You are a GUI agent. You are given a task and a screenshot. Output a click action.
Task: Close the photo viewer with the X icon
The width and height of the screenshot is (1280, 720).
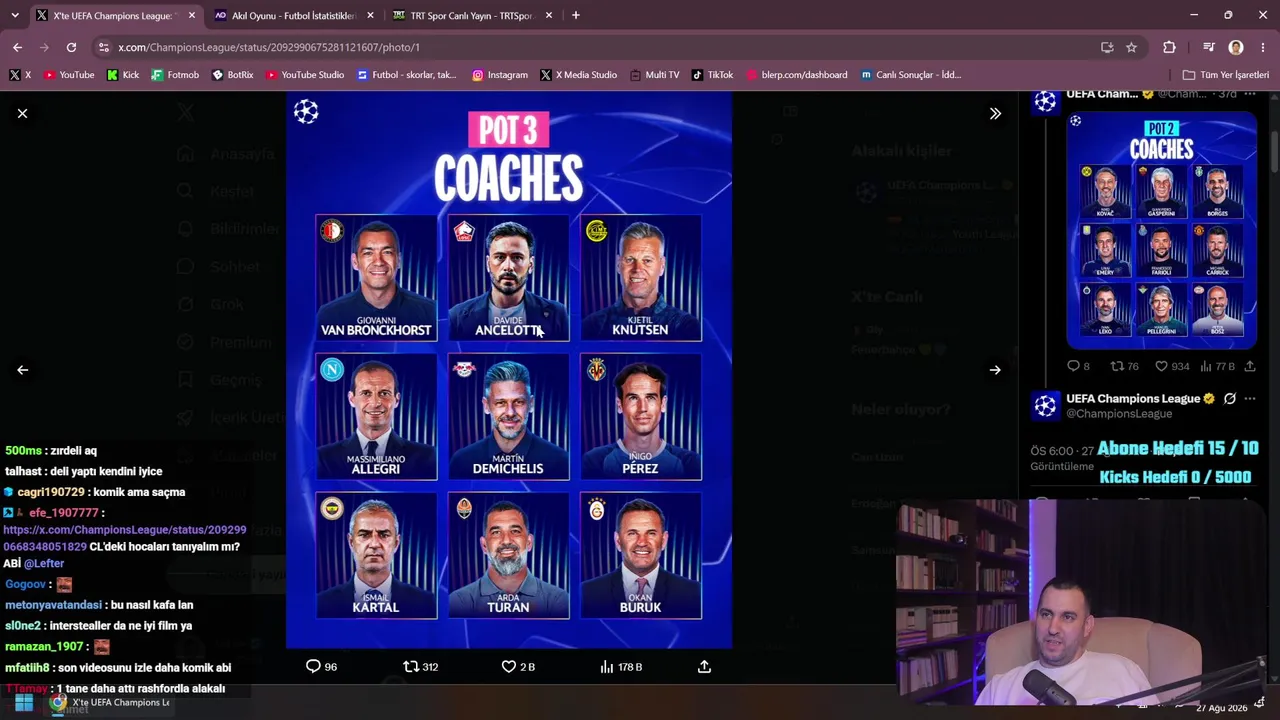pos(22,114)
